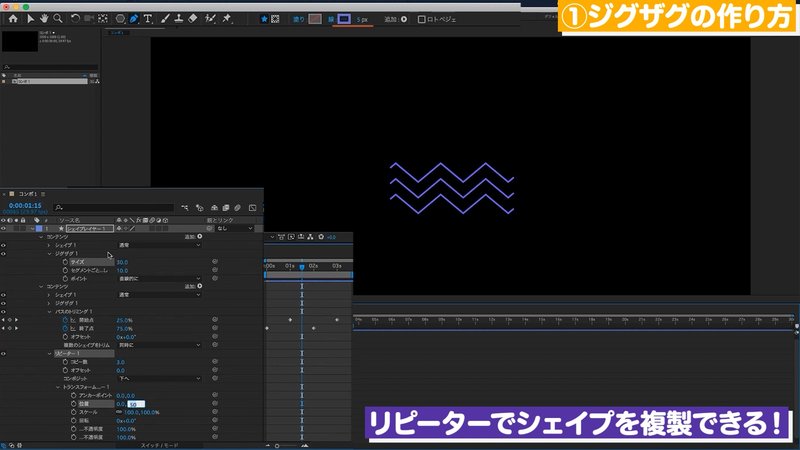Click the layer label color swatch
The width and height of the screenshot is (800, 450).
(x=39, y=229)
